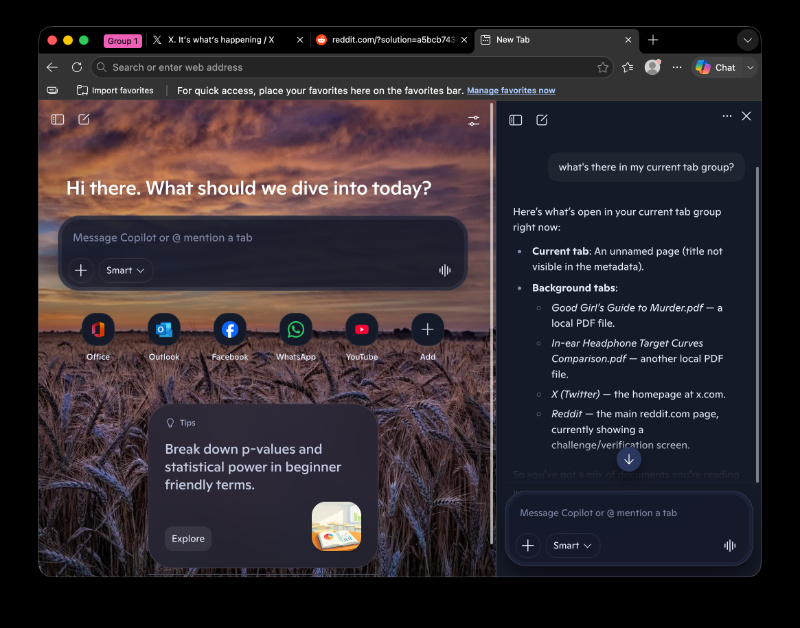Screen dimensions: 800x628
Task: Click the Explore button on the Tips card
Action: tap(188, 539)
